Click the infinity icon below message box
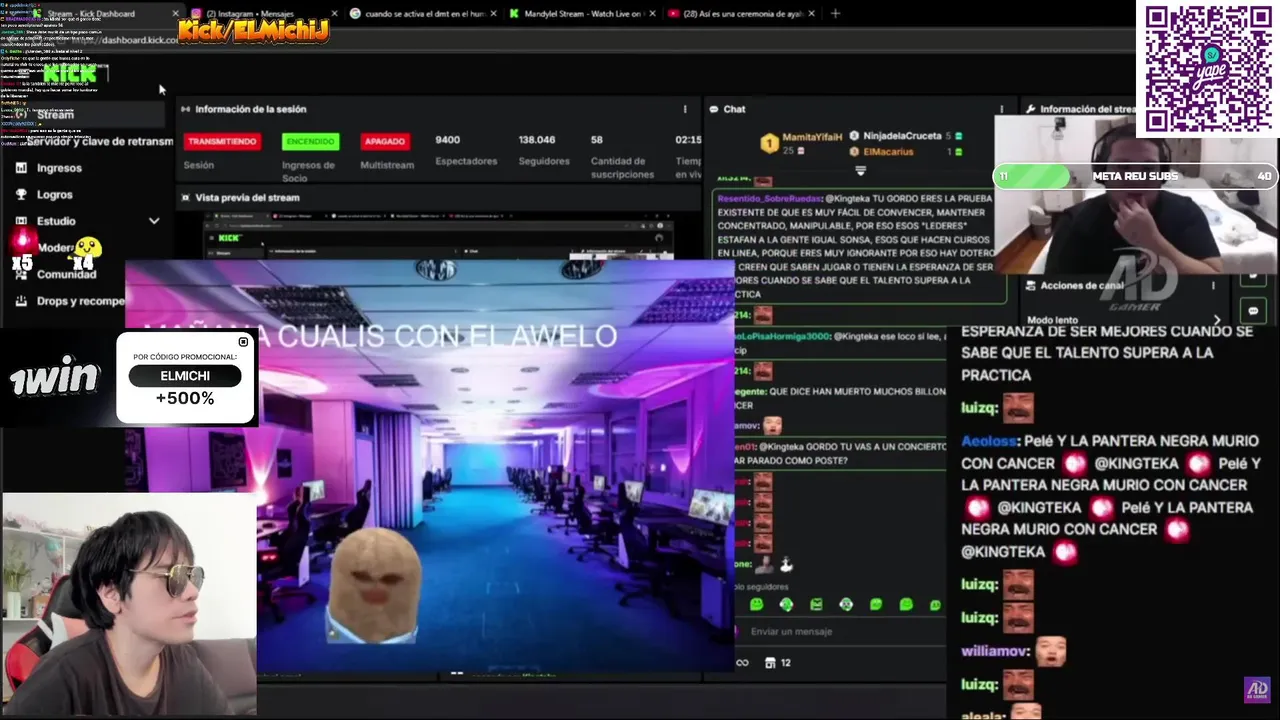Screen dimensions: 1280x720 742,662
